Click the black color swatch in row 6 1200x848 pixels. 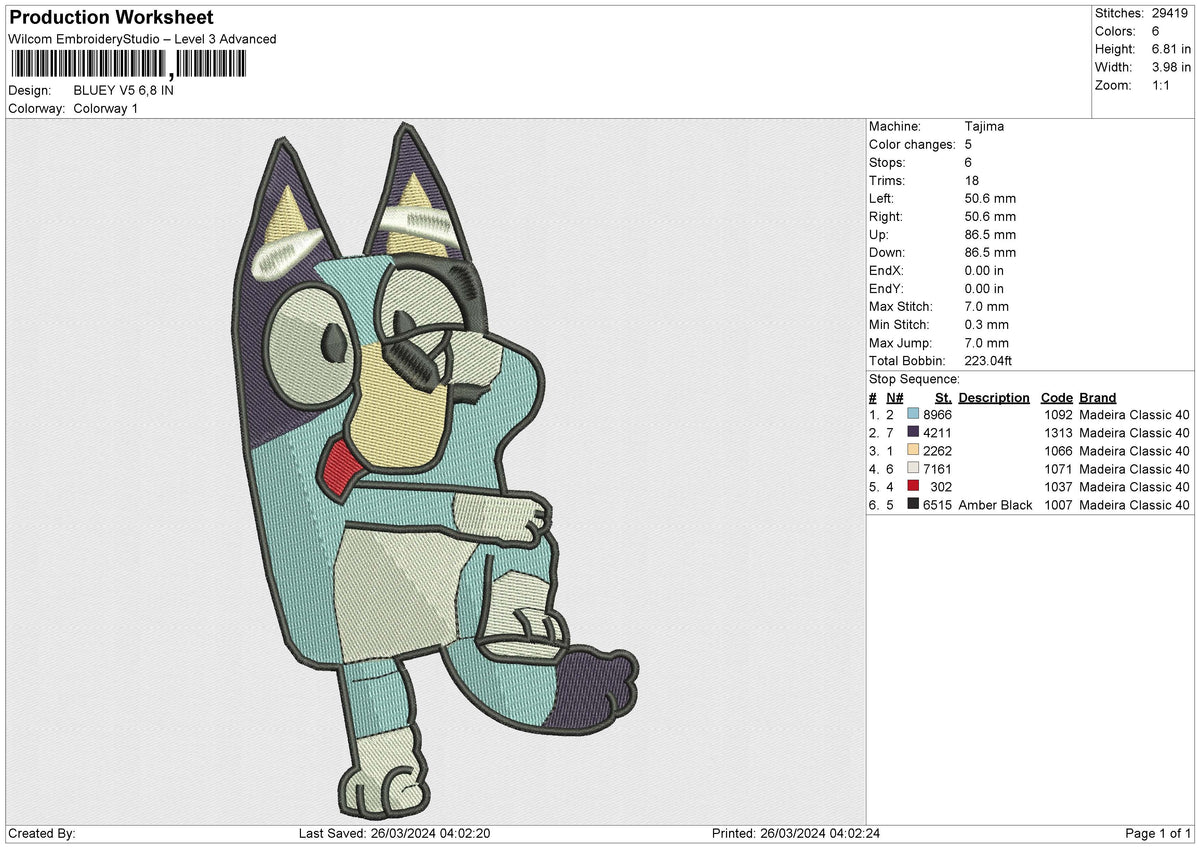(x=914, y=505)
